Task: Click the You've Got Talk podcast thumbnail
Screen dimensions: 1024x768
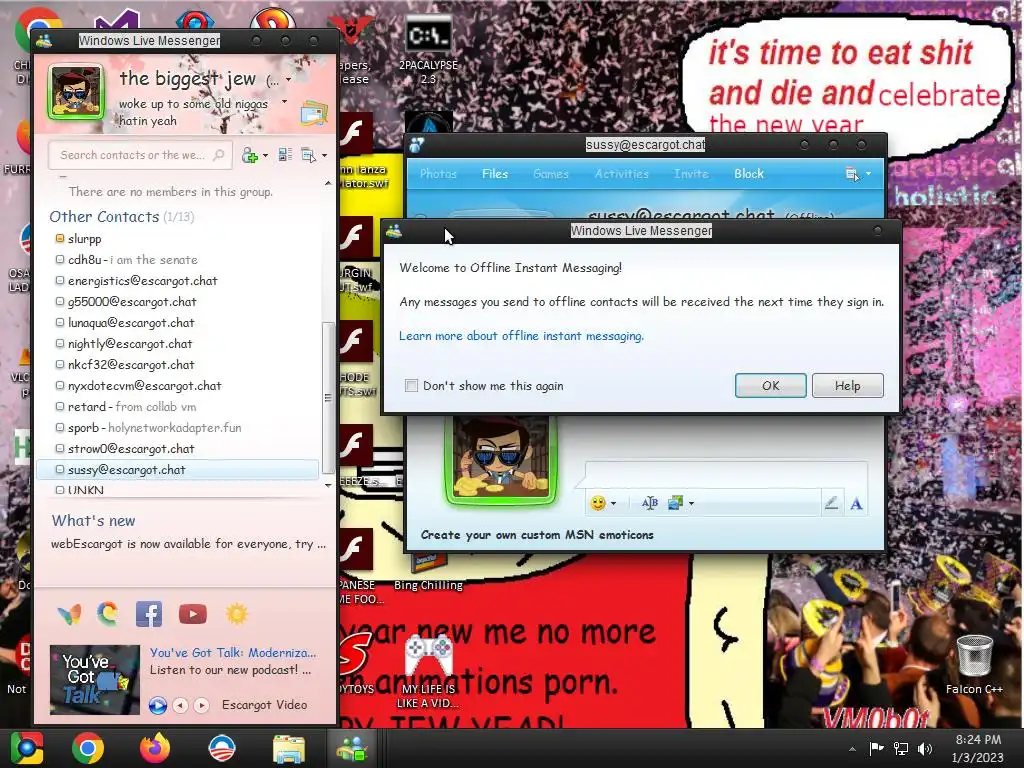Action: (x=95, y=679)
